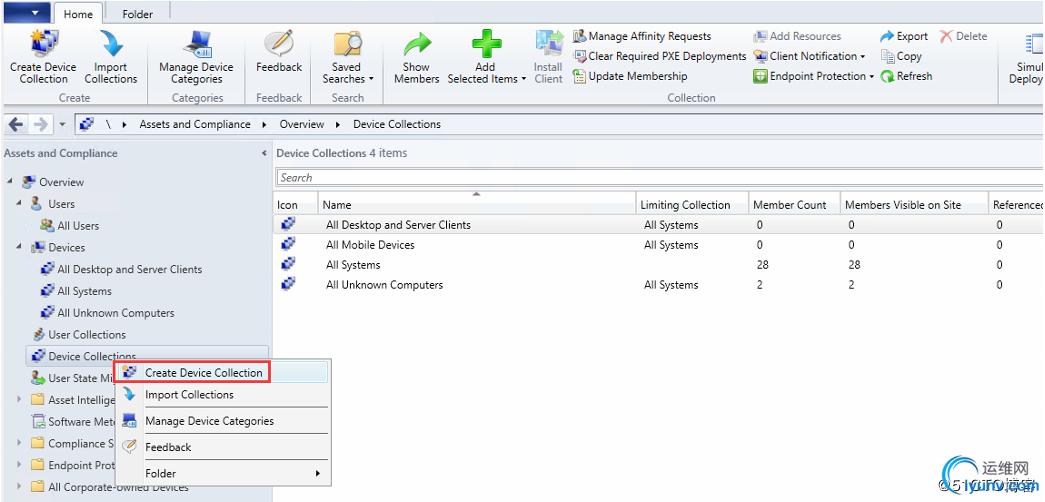The image size is (1045, 502).
Task: Collapse the Users tree node
Action: click(19, 204)
